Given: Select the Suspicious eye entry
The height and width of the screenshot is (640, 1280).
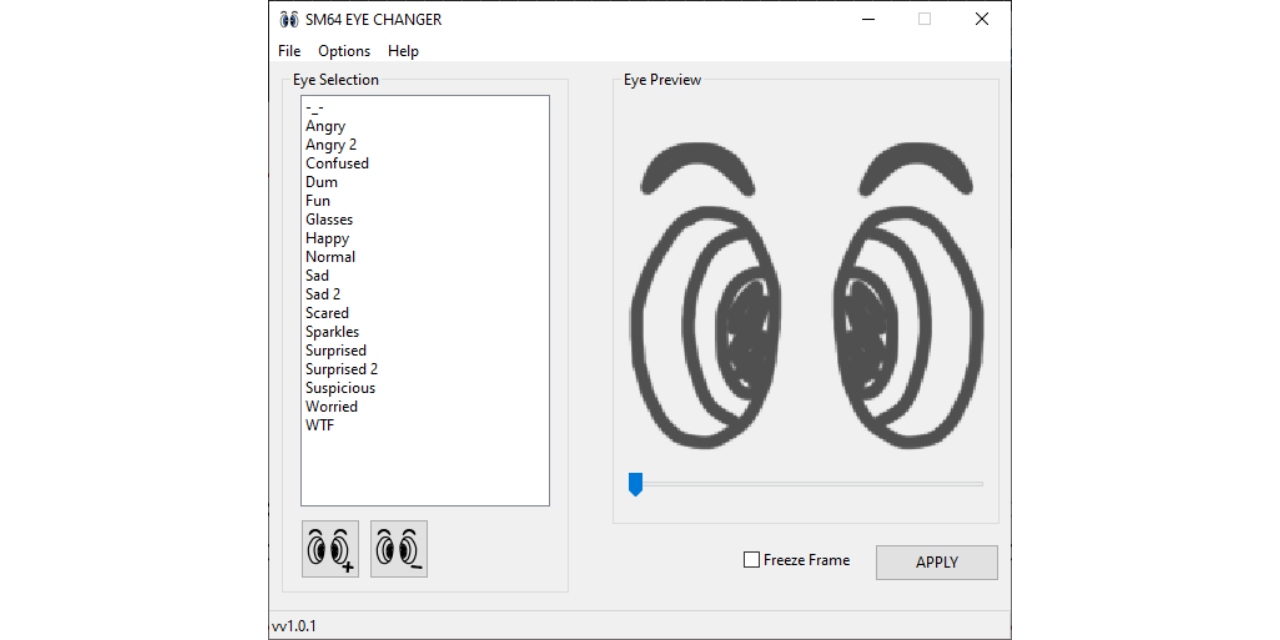Looking at the screenshot, I should (425, 388).
